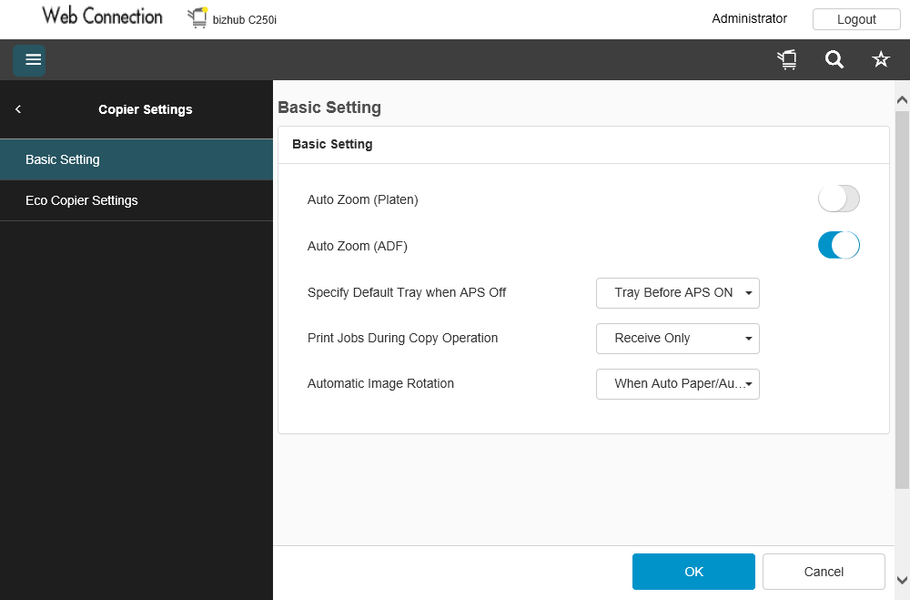The image size is (910, 600).
Task: Open Specify Default Tray when APS Off dropdown
Action: [677, 293]
